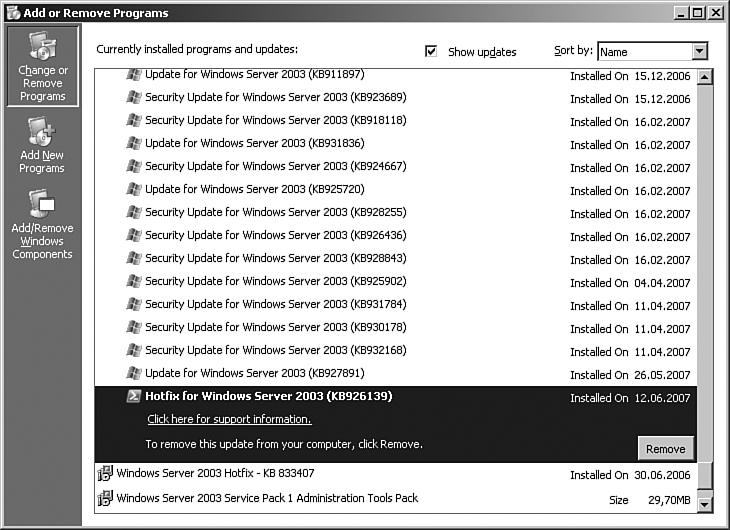Open Click here for support information link

[229, 419]
